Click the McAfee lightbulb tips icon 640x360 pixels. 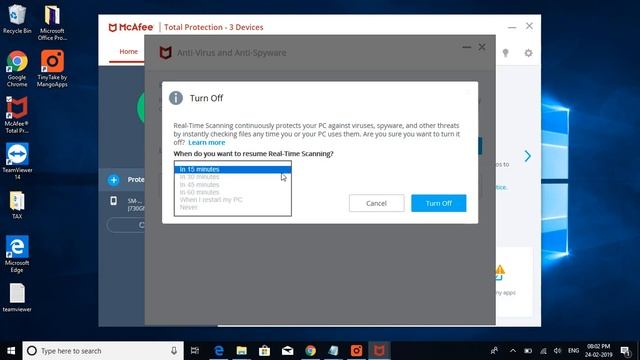click(x=505, y=53)
